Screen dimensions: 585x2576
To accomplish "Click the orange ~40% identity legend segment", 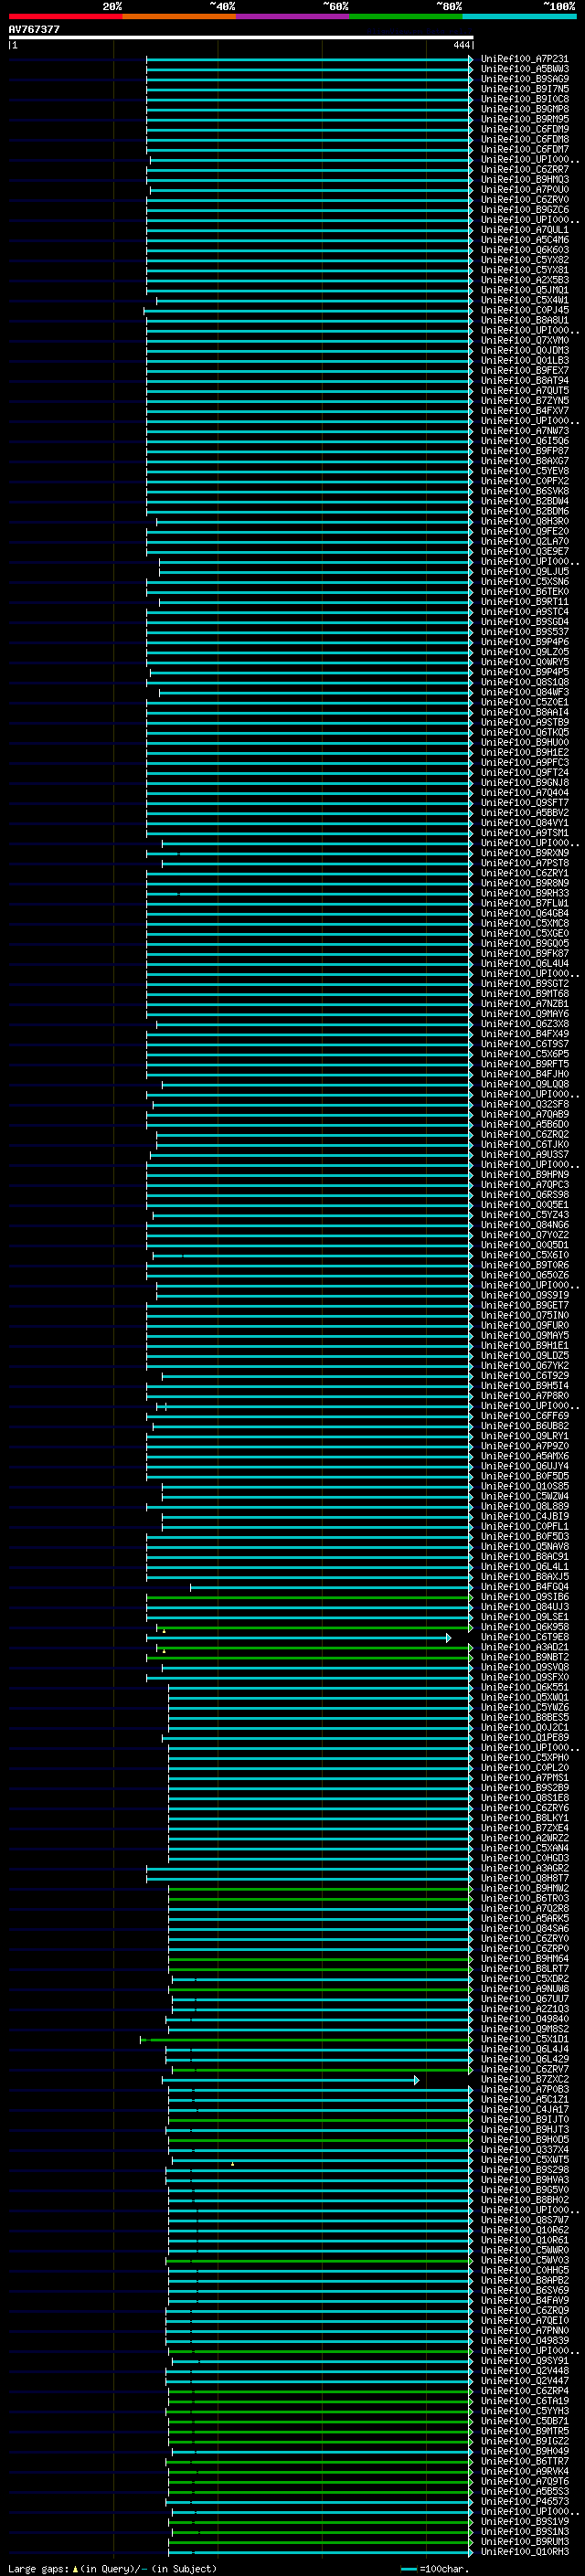I will (179, 16).
